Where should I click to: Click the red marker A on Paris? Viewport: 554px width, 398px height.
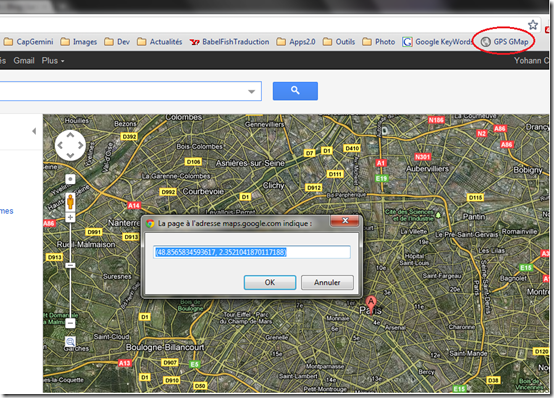click(x=371, y=305)
